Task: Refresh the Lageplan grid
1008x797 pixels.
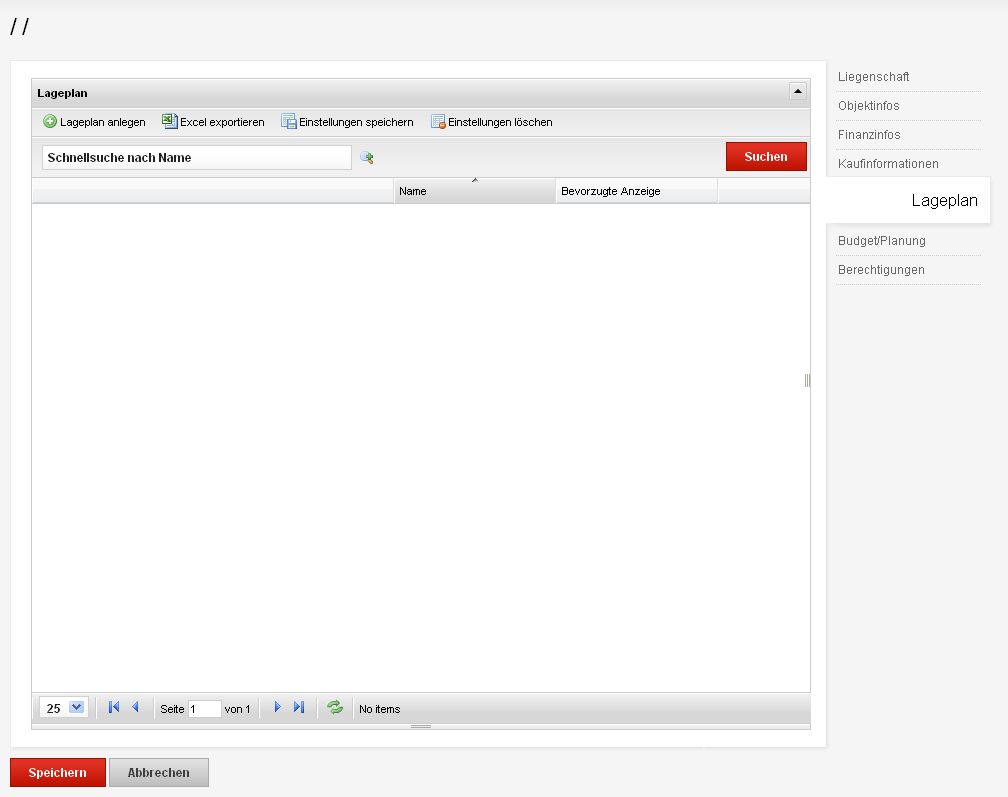Action: click(x=335, y=708)
